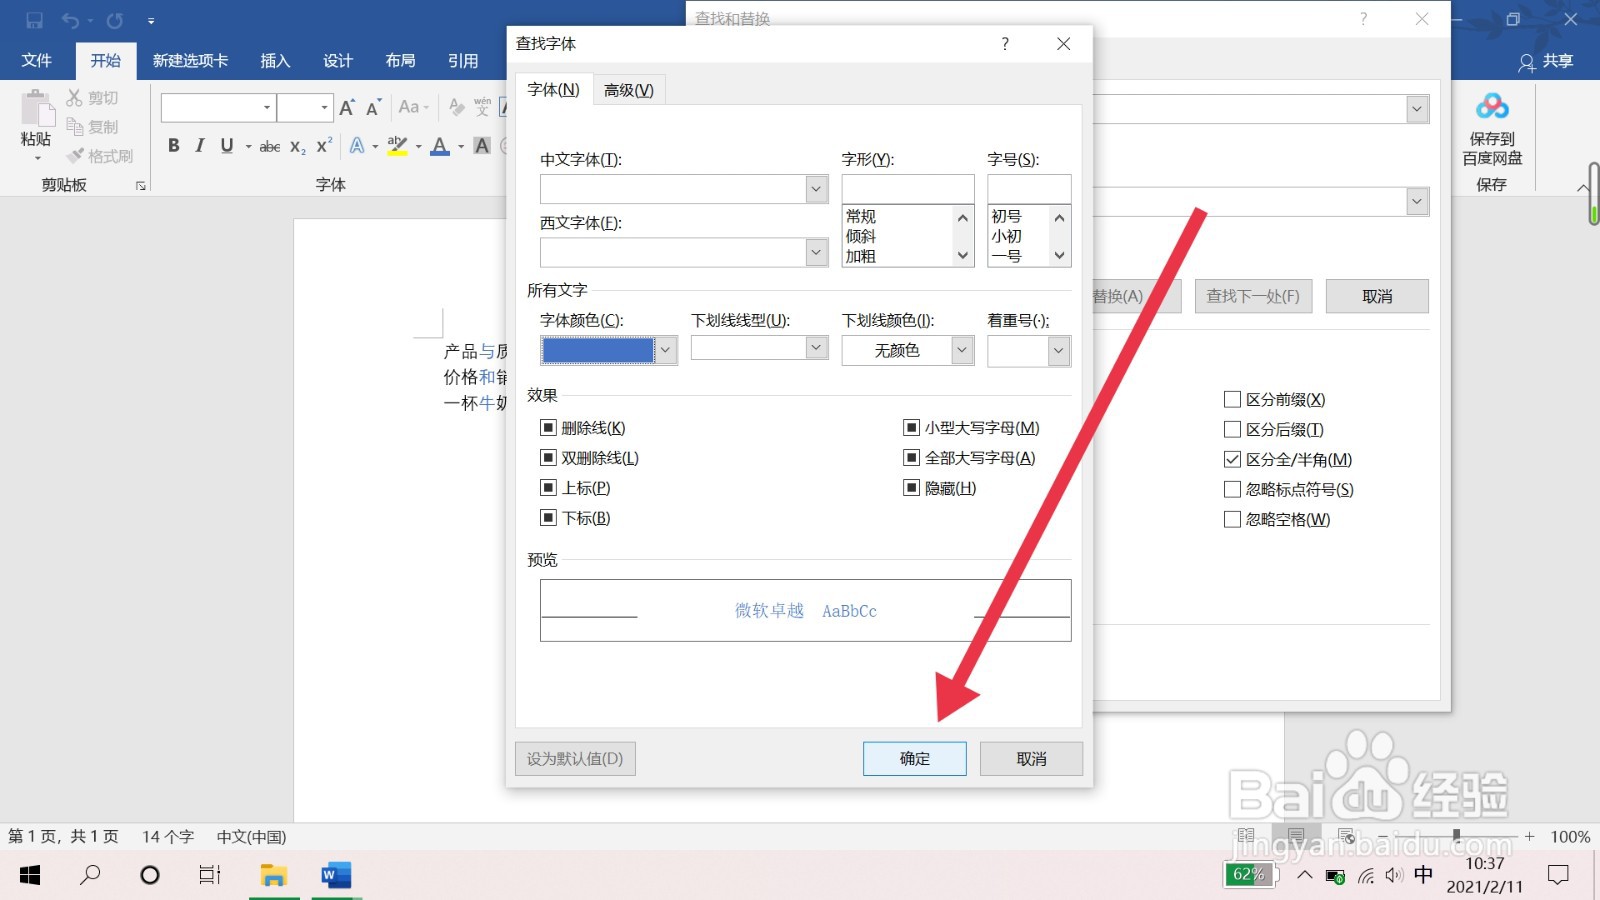1600x900 pixels.
Task: Click 取消 in the Find and Replace dialog
Action: [x=1377, y=296]
